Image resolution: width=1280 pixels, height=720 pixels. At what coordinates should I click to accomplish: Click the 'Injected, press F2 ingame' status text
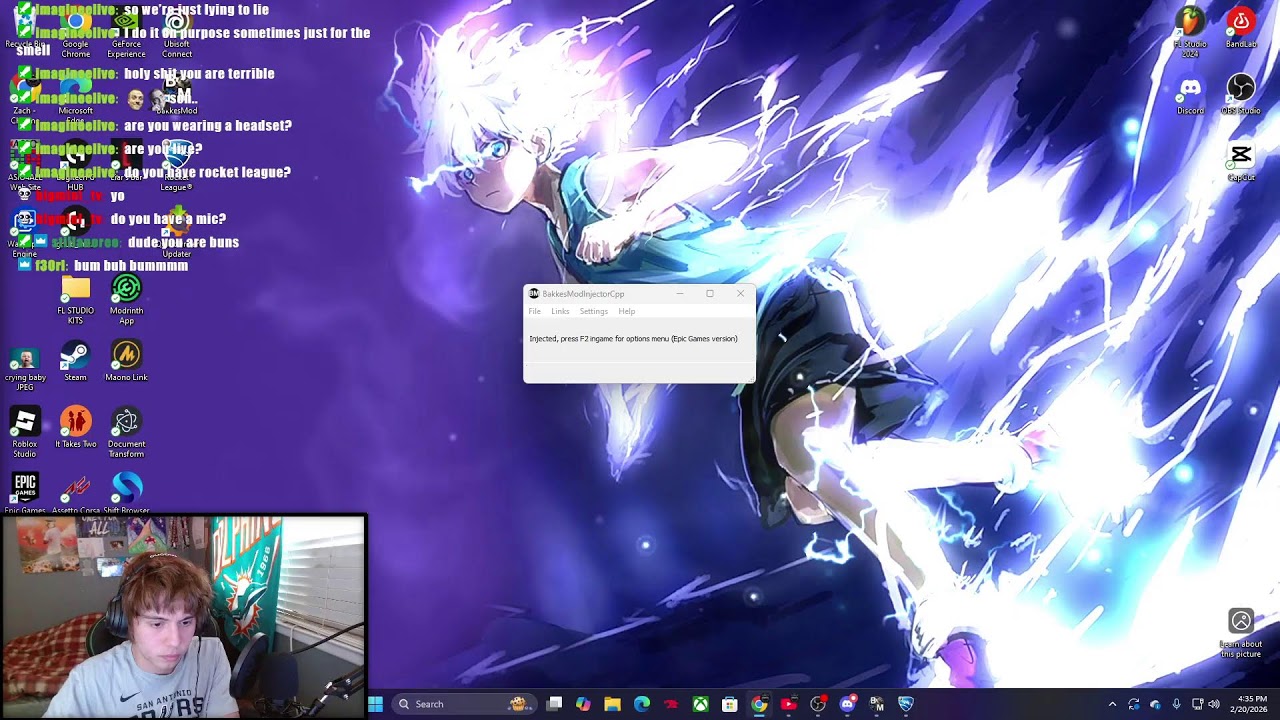(x=633, y=339)
